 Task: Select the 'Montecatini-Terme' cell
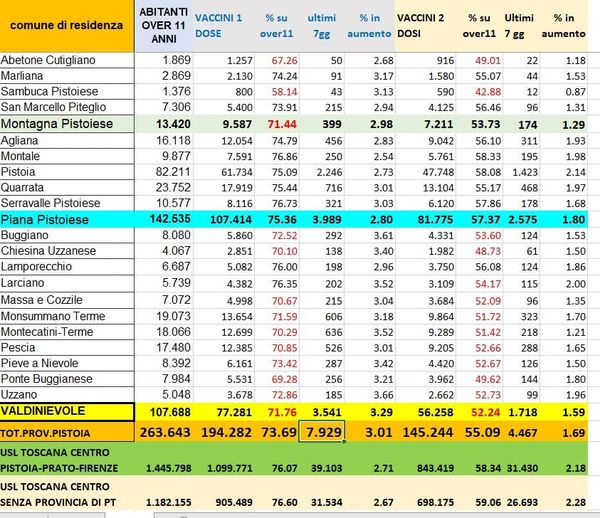[x=67, y=332]
